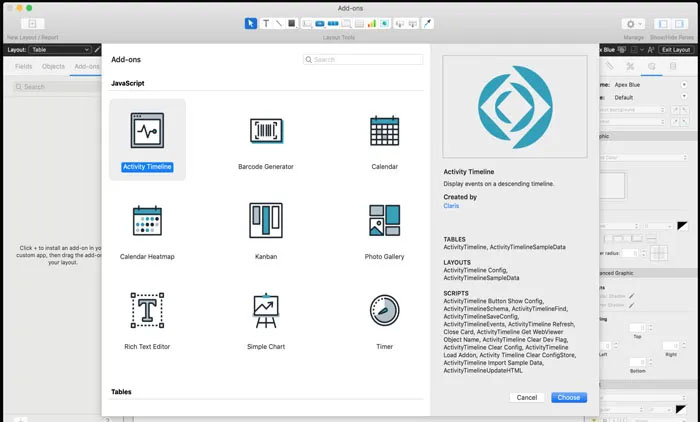Screen dimensions: 700x422
Task: Click the Corner radius input field
Action: (629, 253)
